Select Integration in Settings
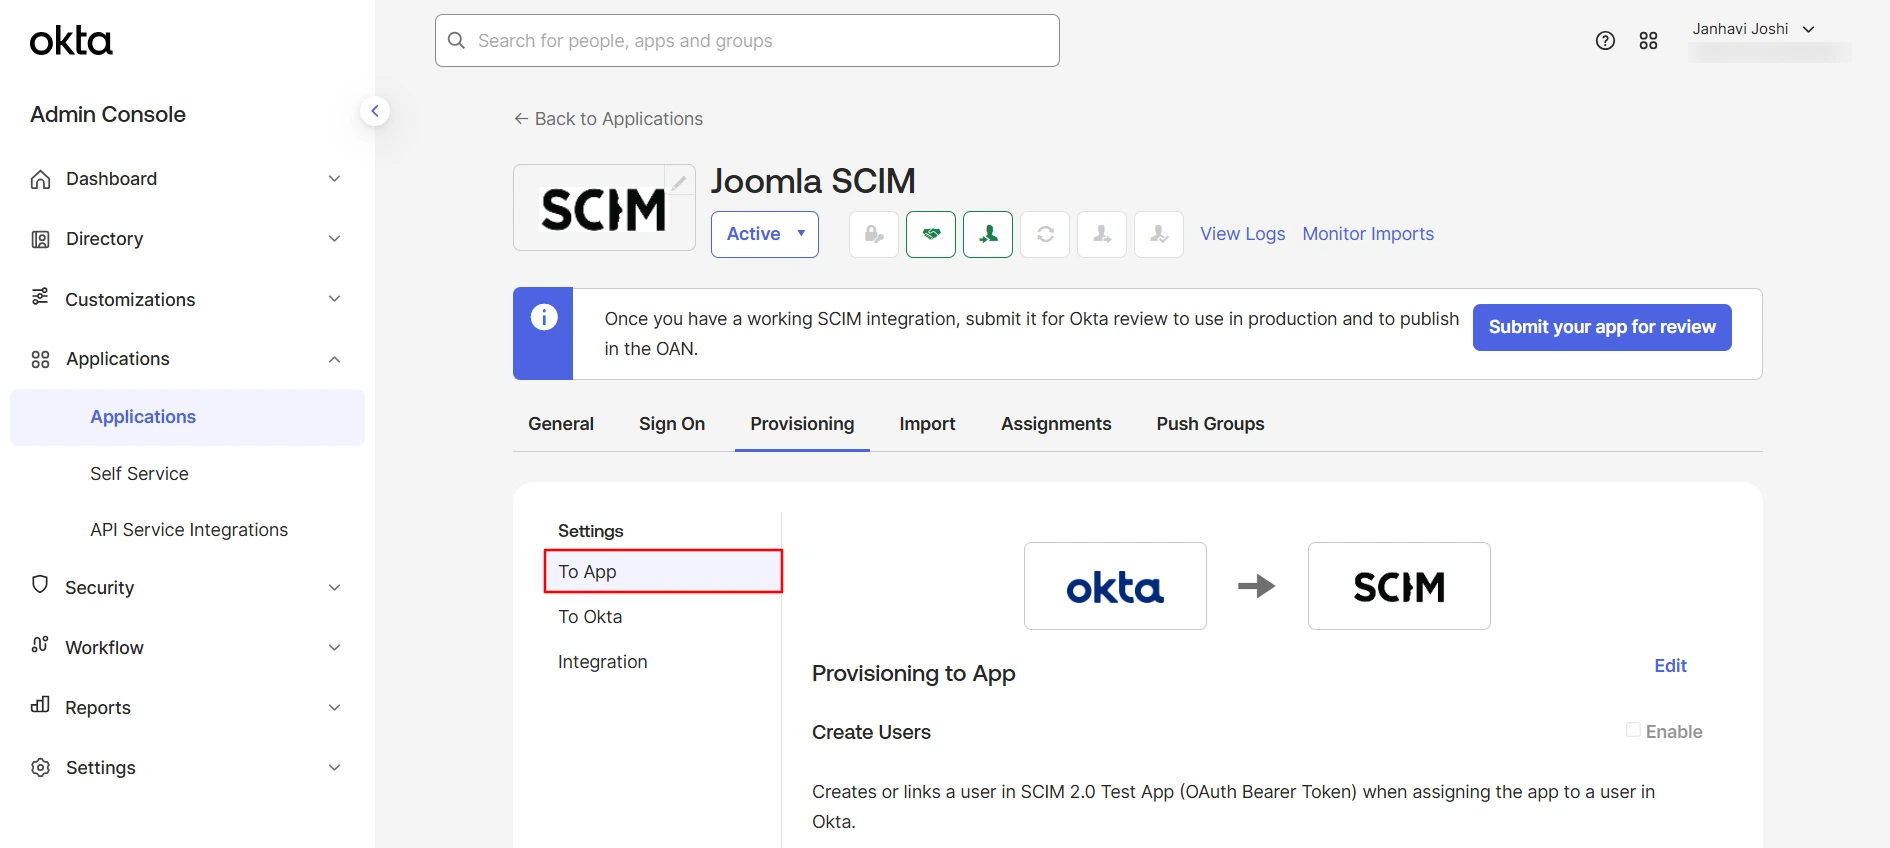Image resolution: width=1890 pixels, height=848 pixels. (x=603, y=662)
